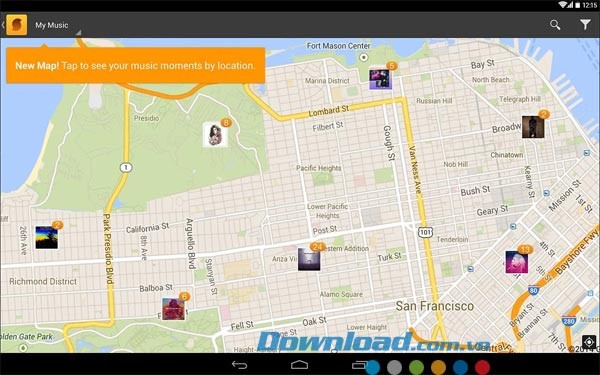Tap the orange New Map banner
This screenshot has width=600, height=375.
point(136,65)
